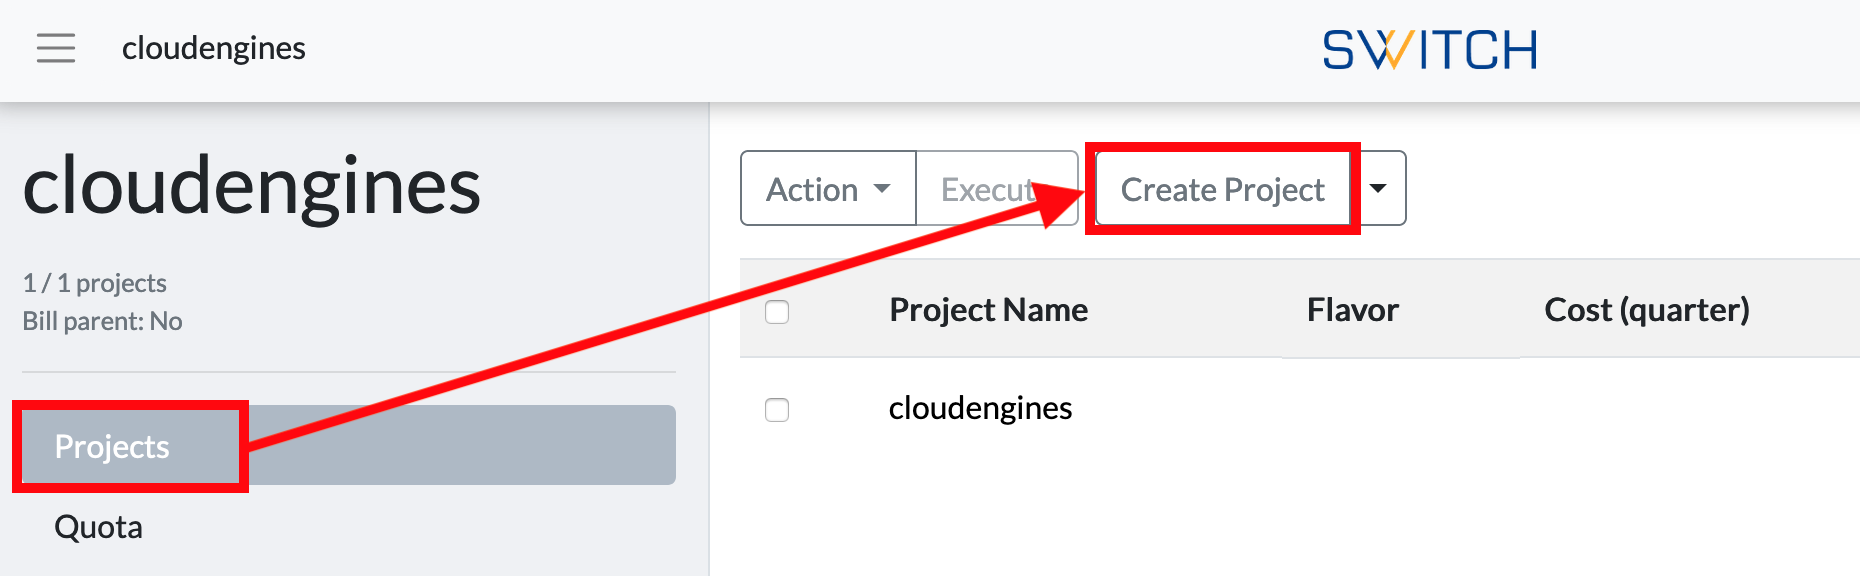Open the cloudengines project entry
This screenshot has height=576, width=1860.
pos(980,408)
